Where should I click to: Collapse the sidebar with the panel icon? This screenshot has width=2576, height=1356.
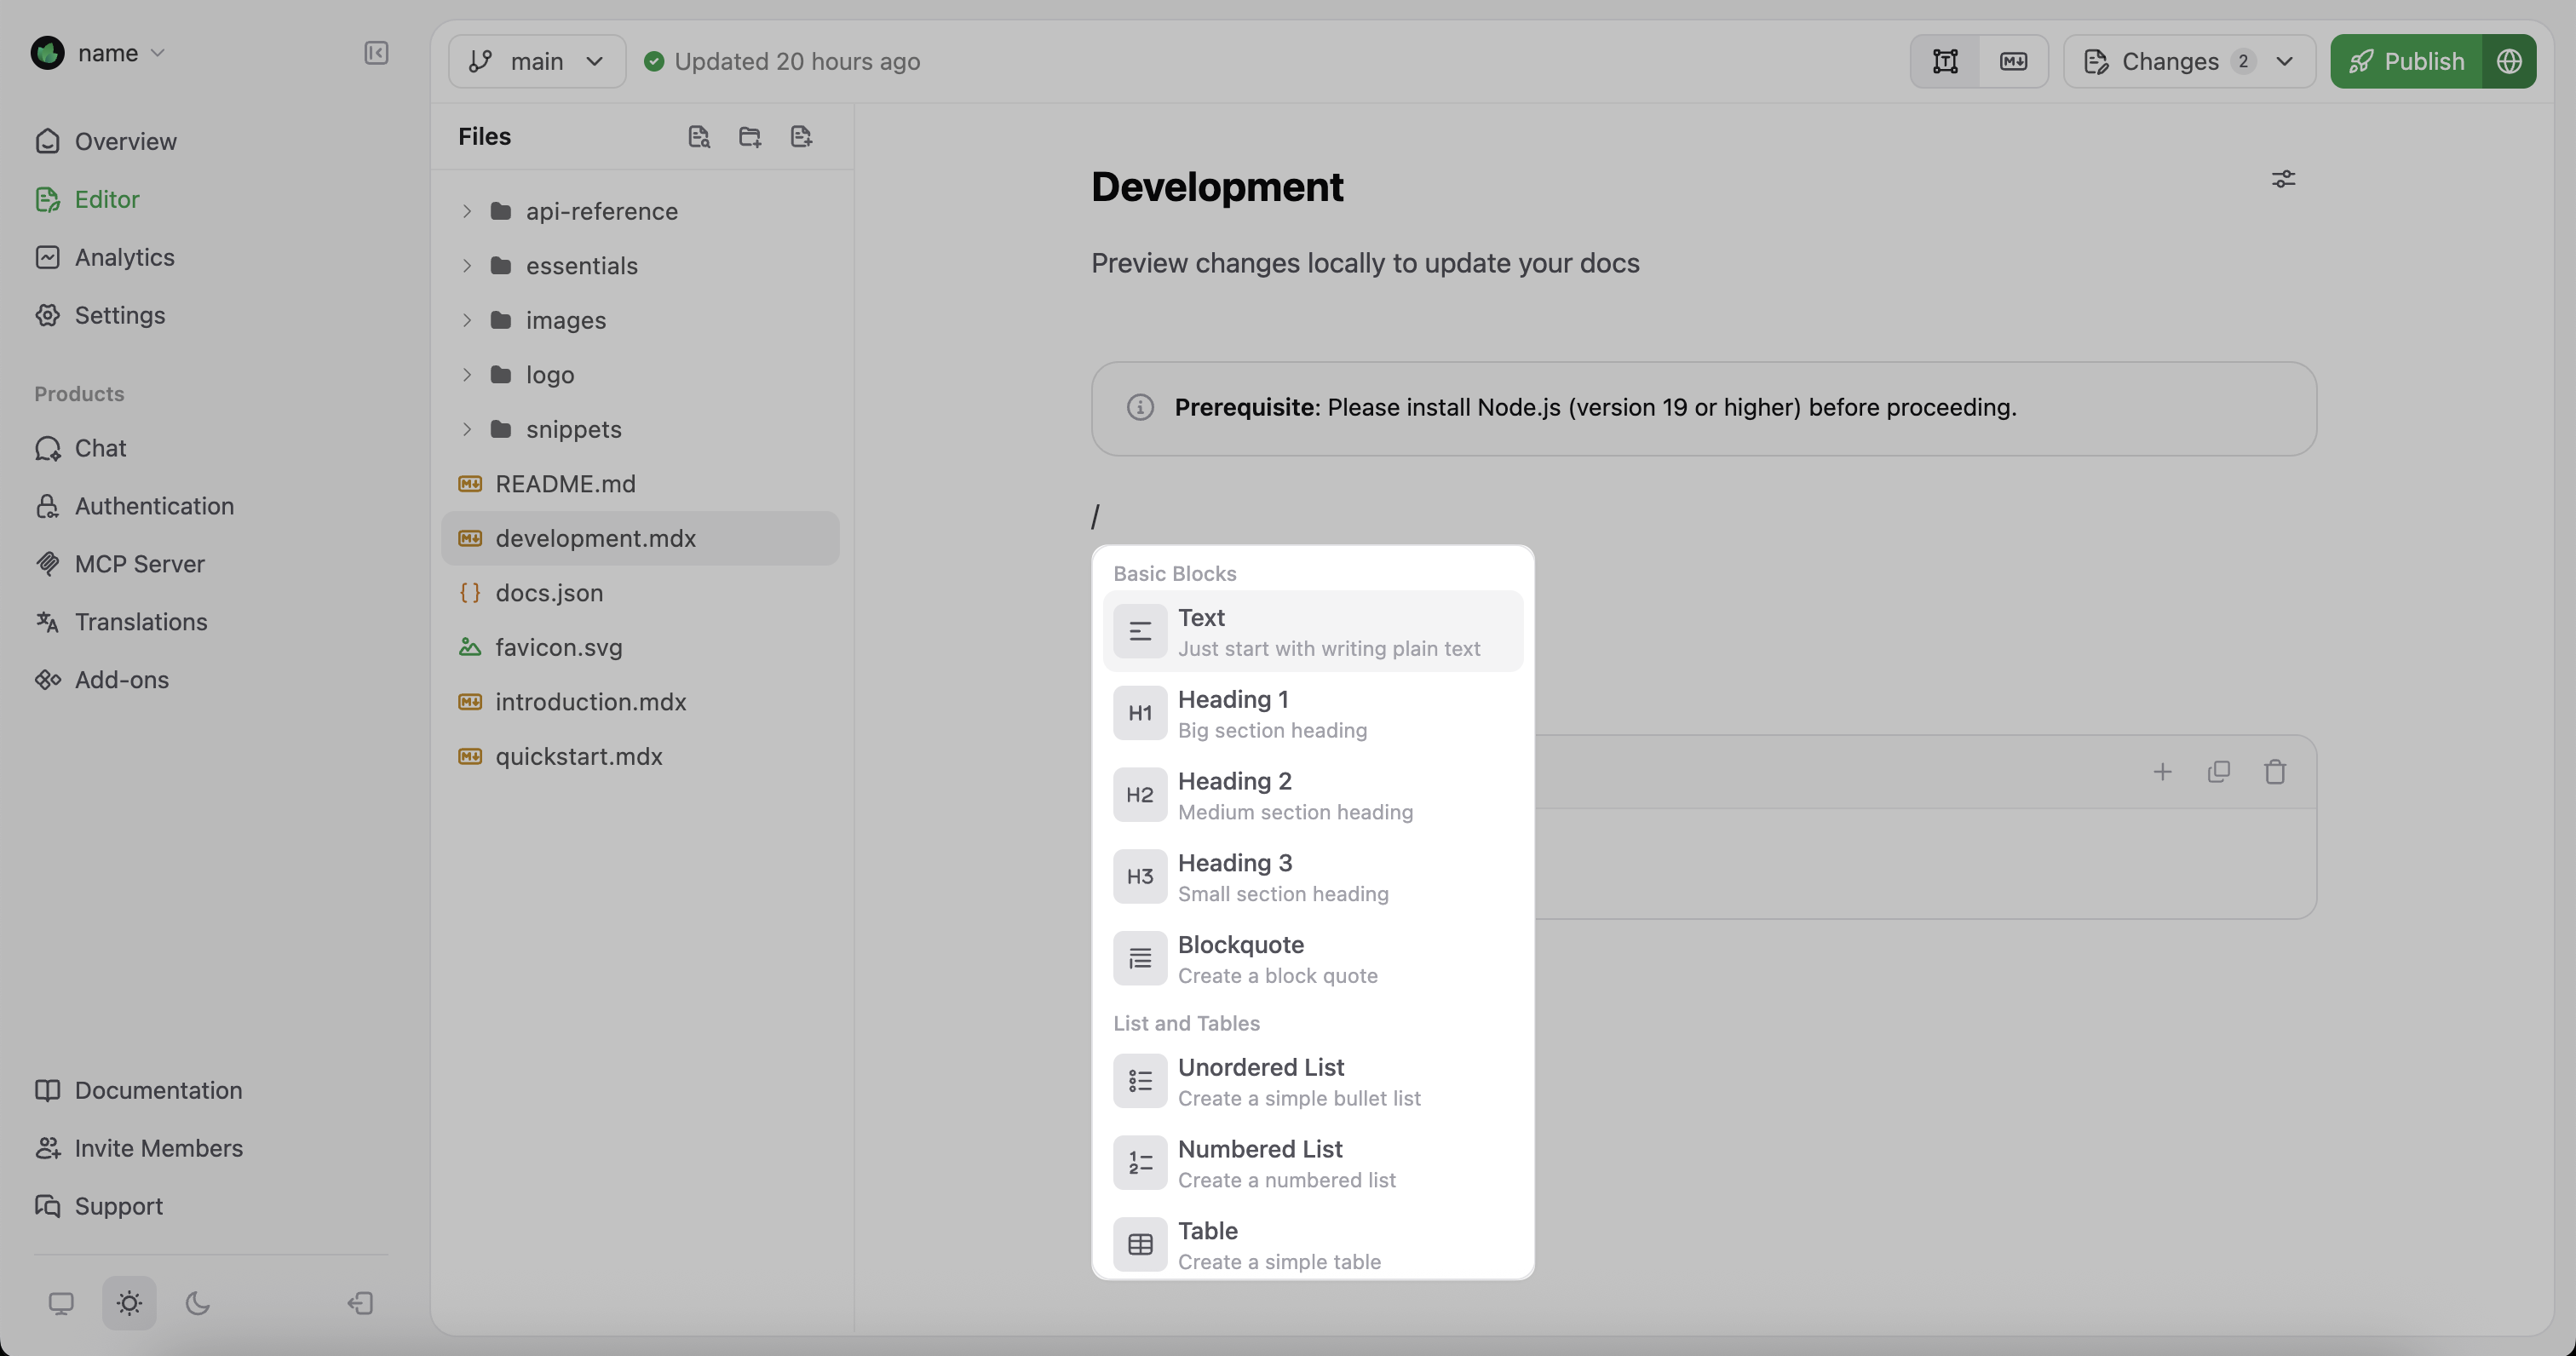coord(376,53)
